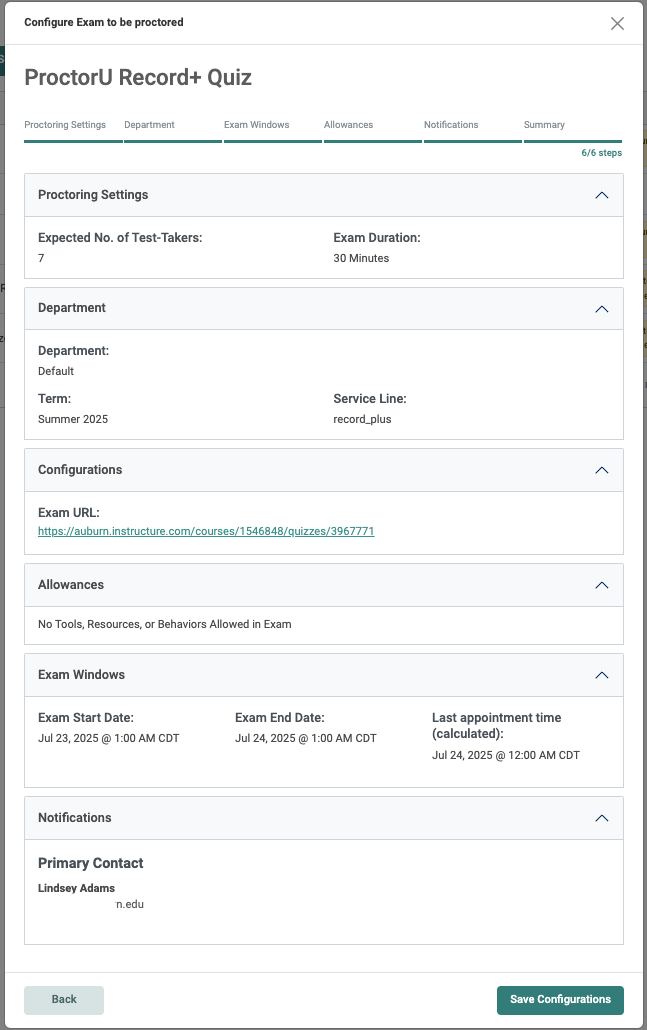Collapse the Exam Windows section chevron
This screenshot has width=647, height=1030.
(x=602, y=675)
